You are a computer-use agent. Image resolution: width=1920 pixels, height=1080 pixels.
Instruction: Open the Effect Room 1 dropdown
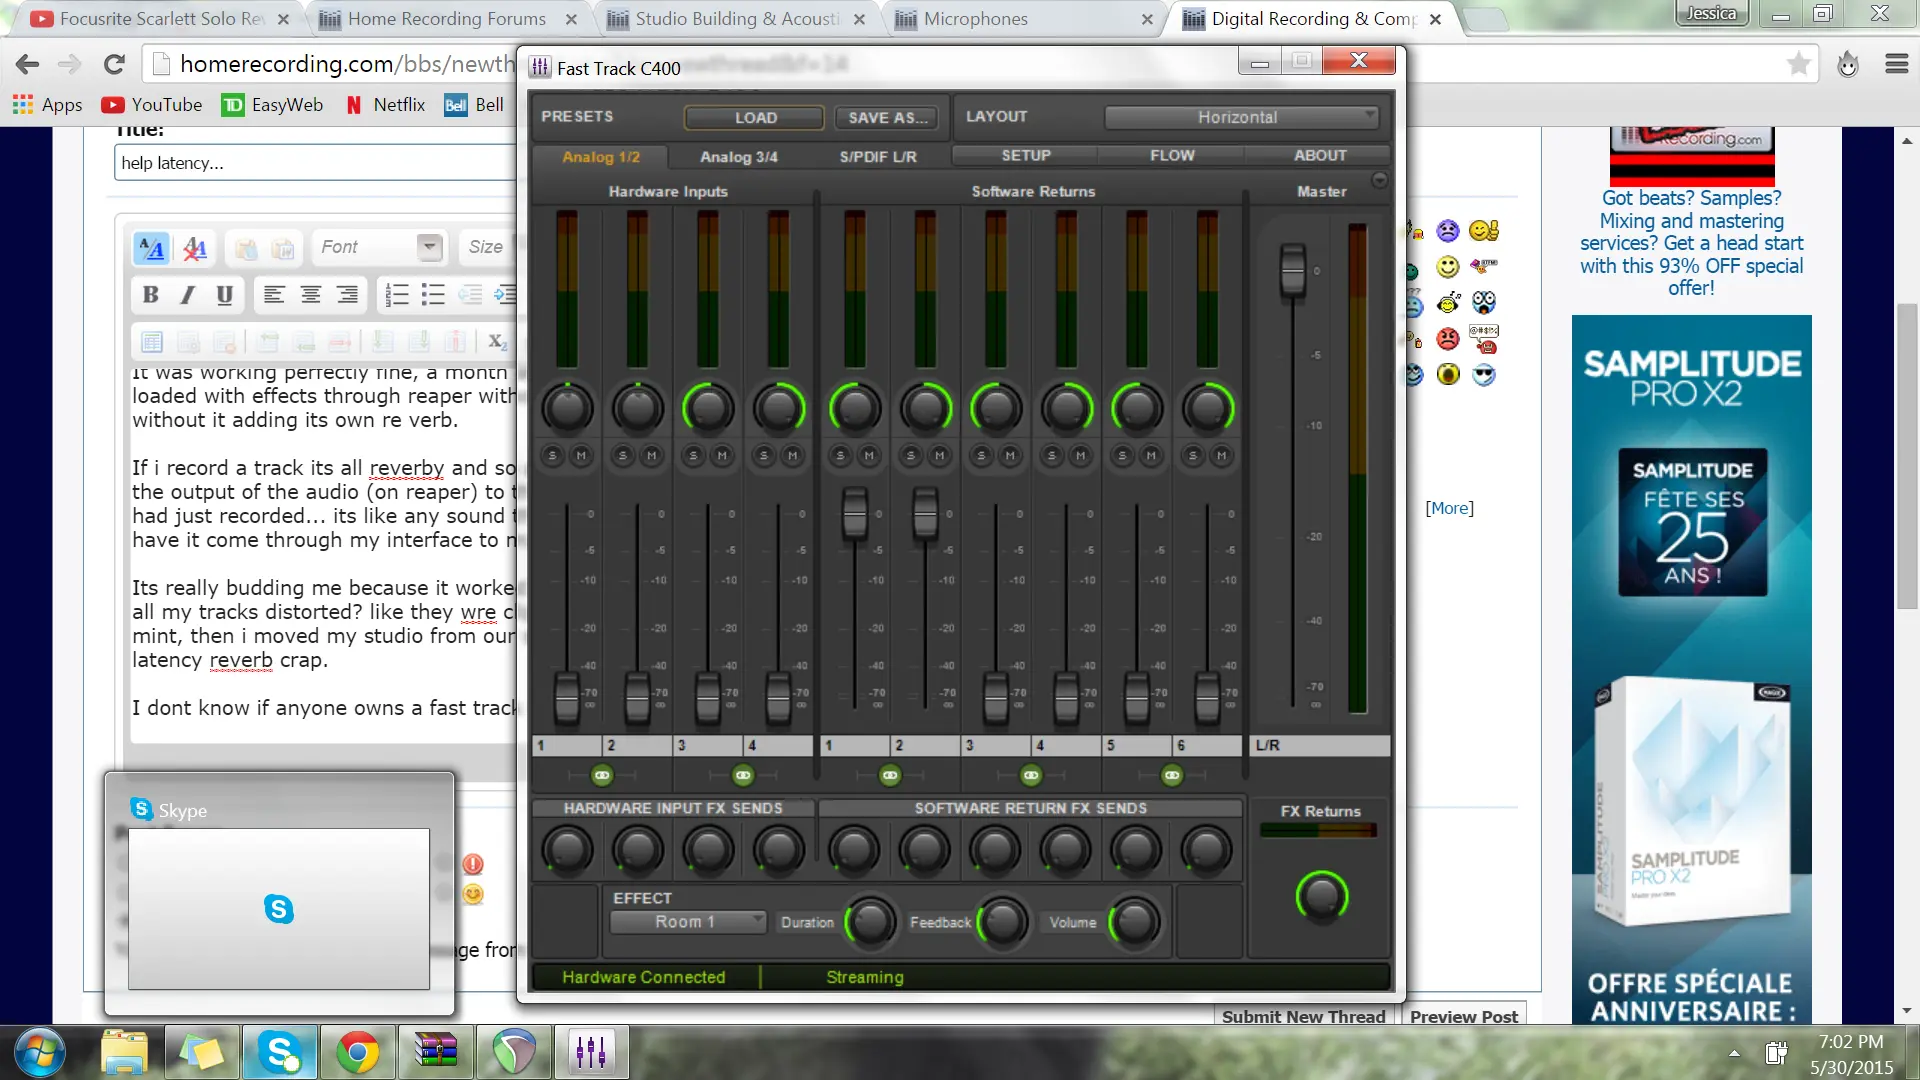coord(688,922)
